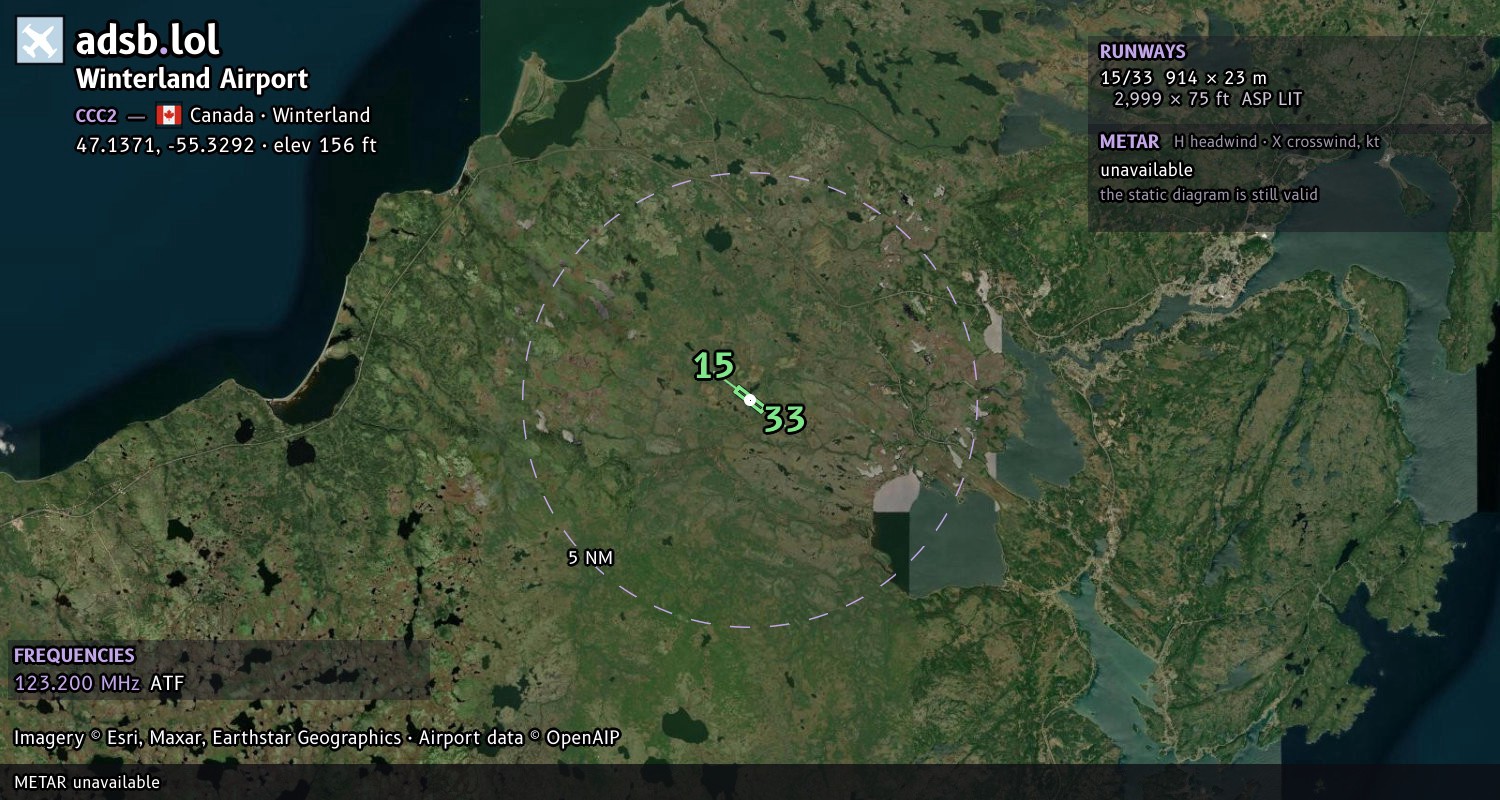1500x800 pixels.
Task: Click the imagery and OpenAIP attribution line
Action: pos(317,738)
